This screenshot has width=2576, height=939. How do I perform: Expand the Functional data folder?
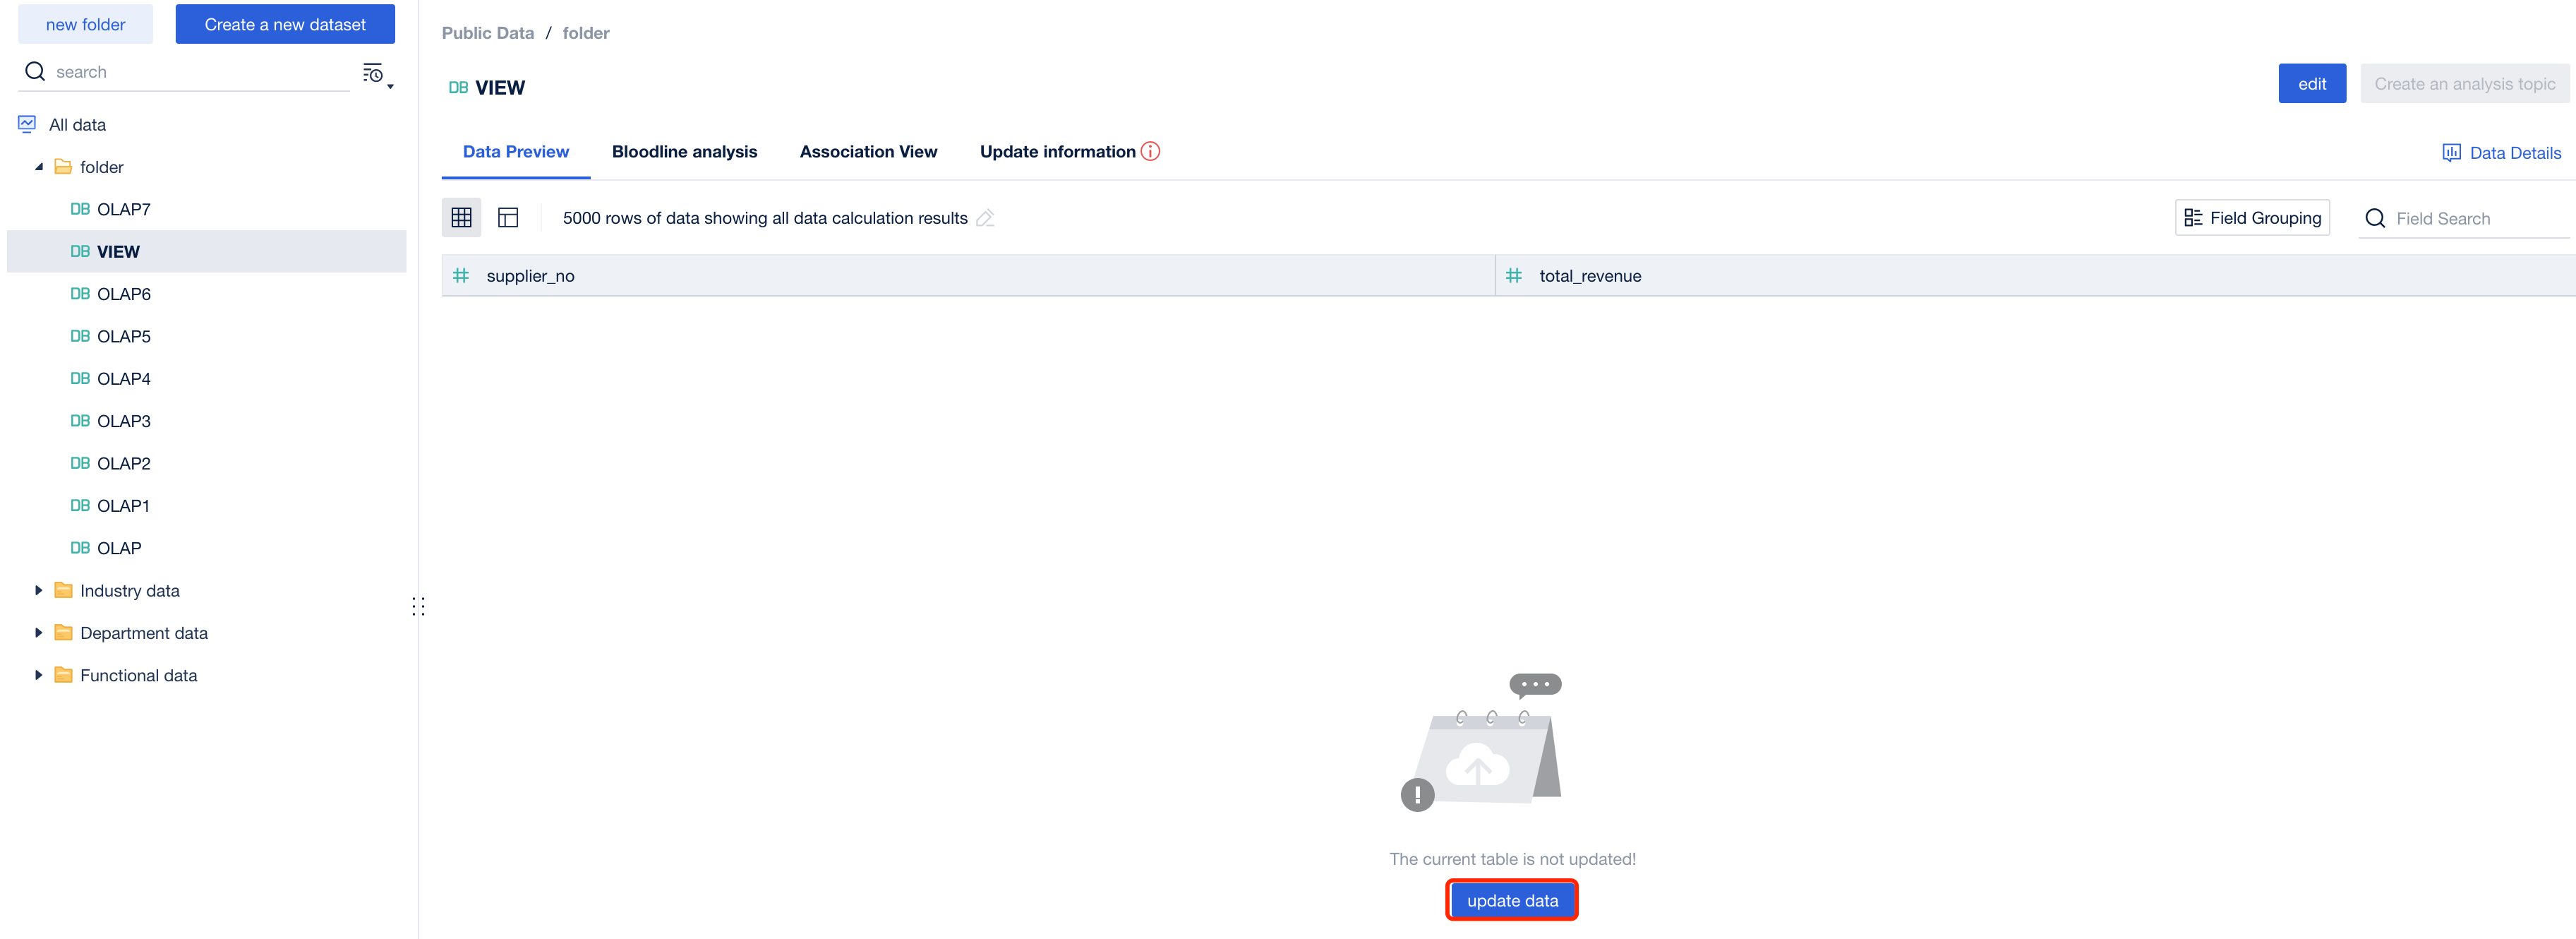pos(39,675)
